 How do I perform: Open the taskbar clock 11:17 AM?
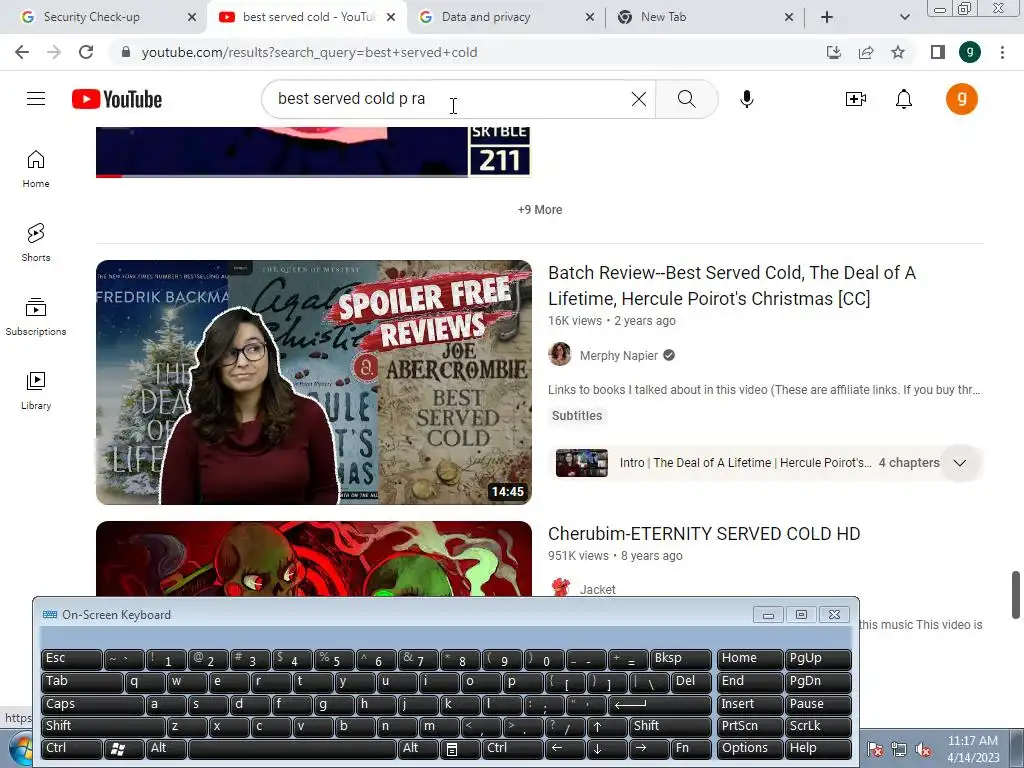pyautogui.click(x=972, y=749)
